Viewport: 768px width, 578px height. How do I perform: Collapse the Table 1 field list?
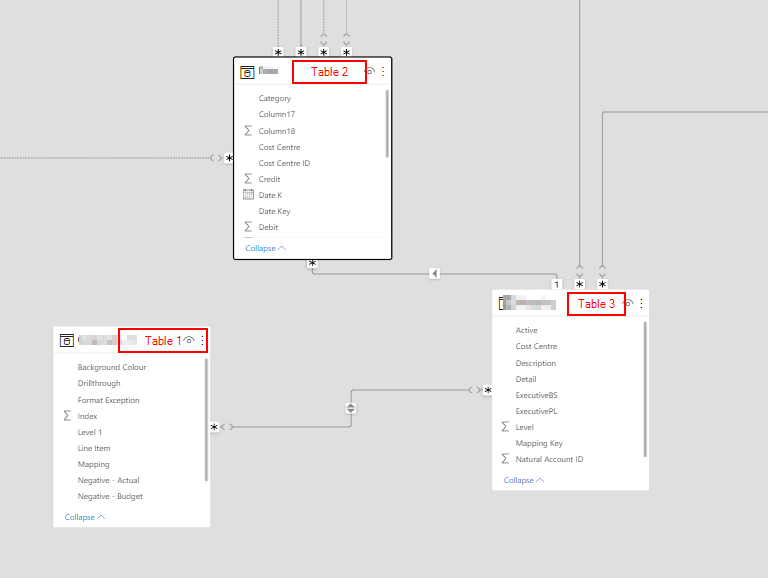(x=84, y=517)
